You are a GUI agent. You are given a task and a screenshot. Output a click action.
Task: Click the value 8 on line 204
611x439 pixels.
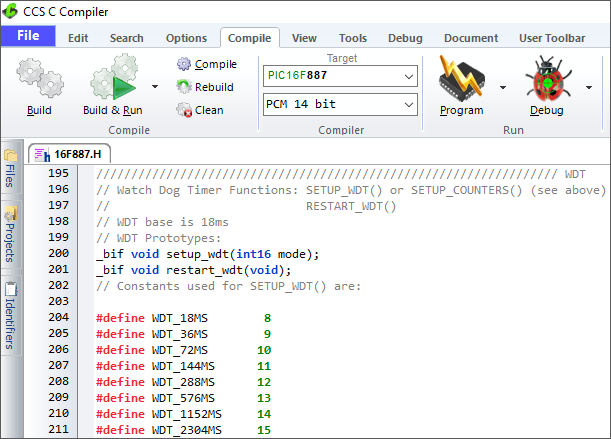pos(267,318)
